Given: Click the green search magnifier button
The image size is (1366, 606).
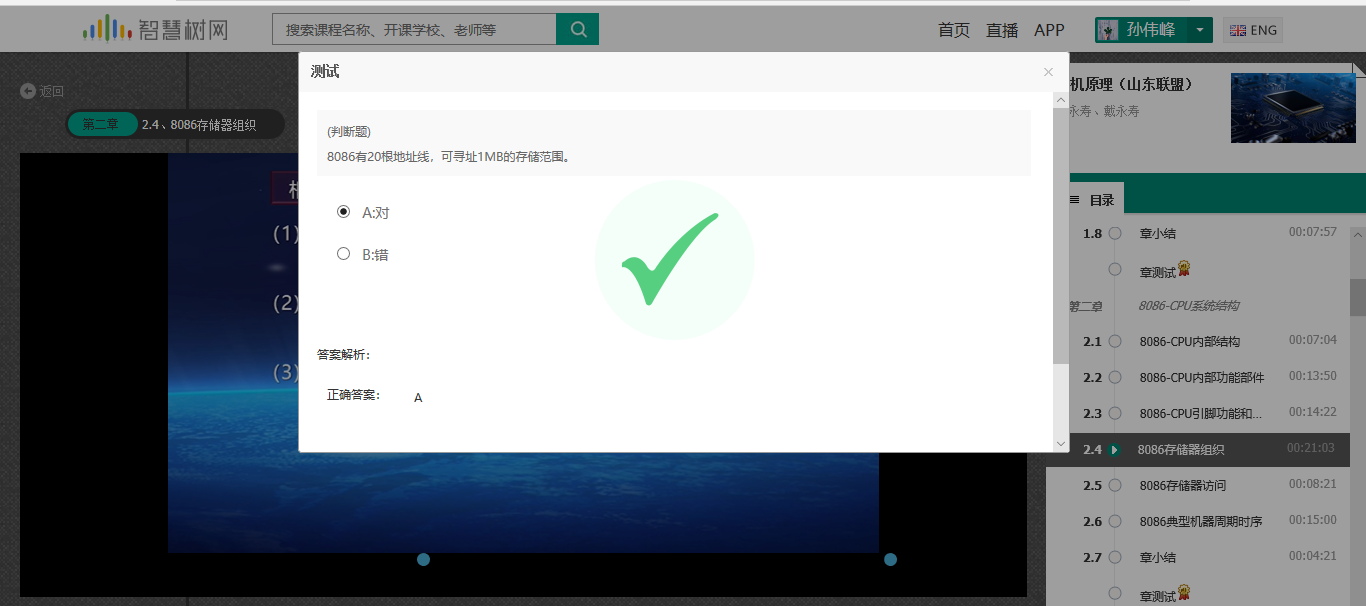Looking at the screenshot, I should (x=577, y=30).
